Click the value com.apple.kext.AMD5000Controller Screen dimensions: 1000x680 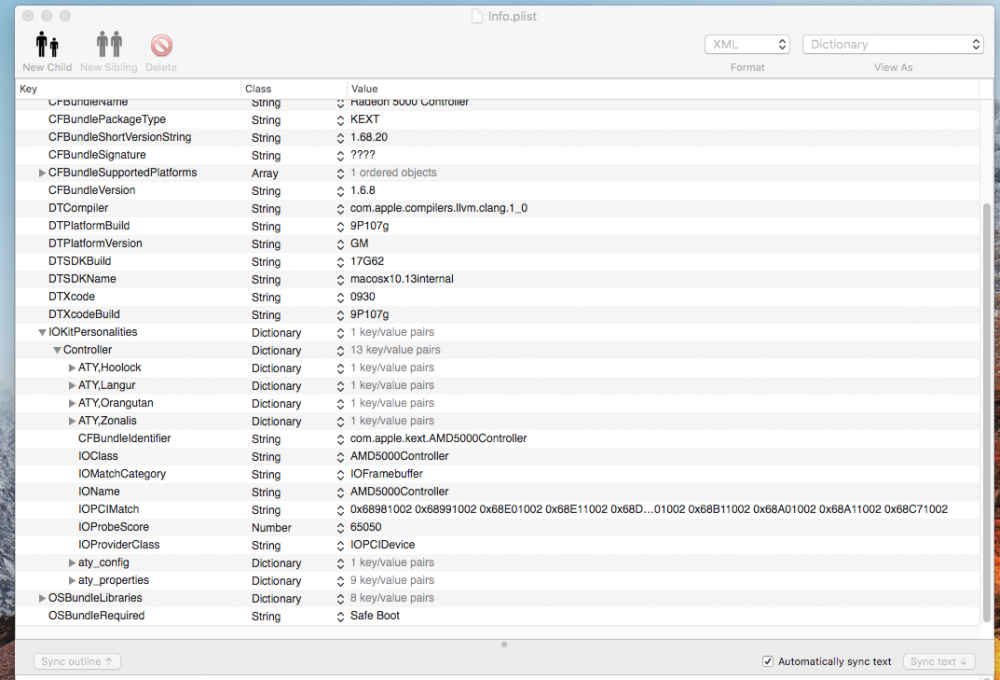[438, 438]
